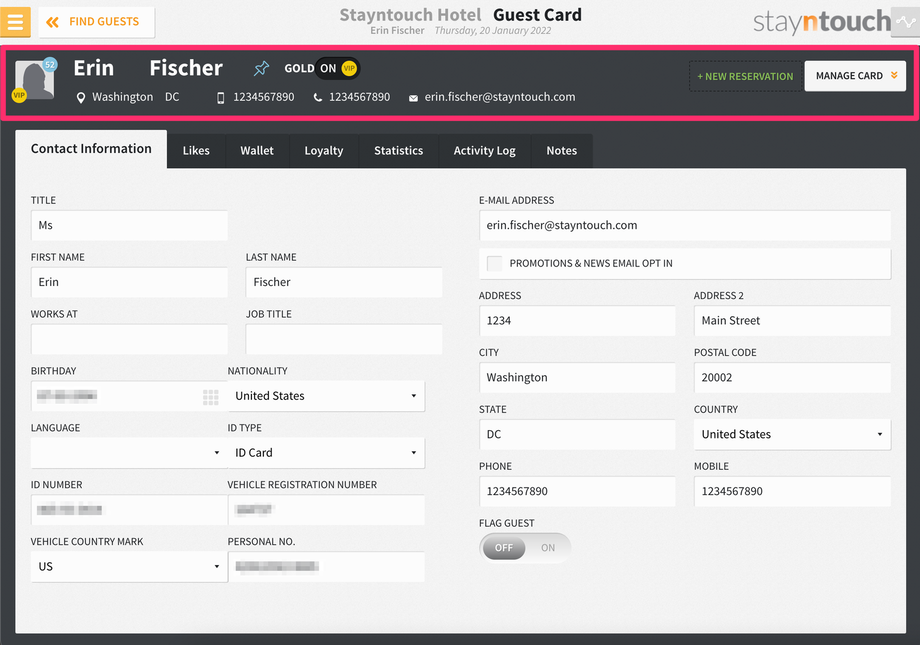View the Statistics tab
The image size is (920, 645).
tap(398, 151)
